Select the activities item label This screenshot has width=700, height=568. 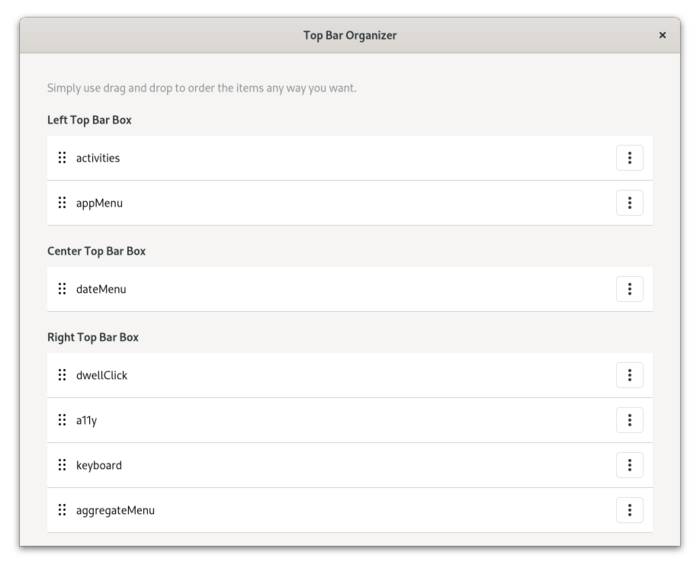(98, 158)
